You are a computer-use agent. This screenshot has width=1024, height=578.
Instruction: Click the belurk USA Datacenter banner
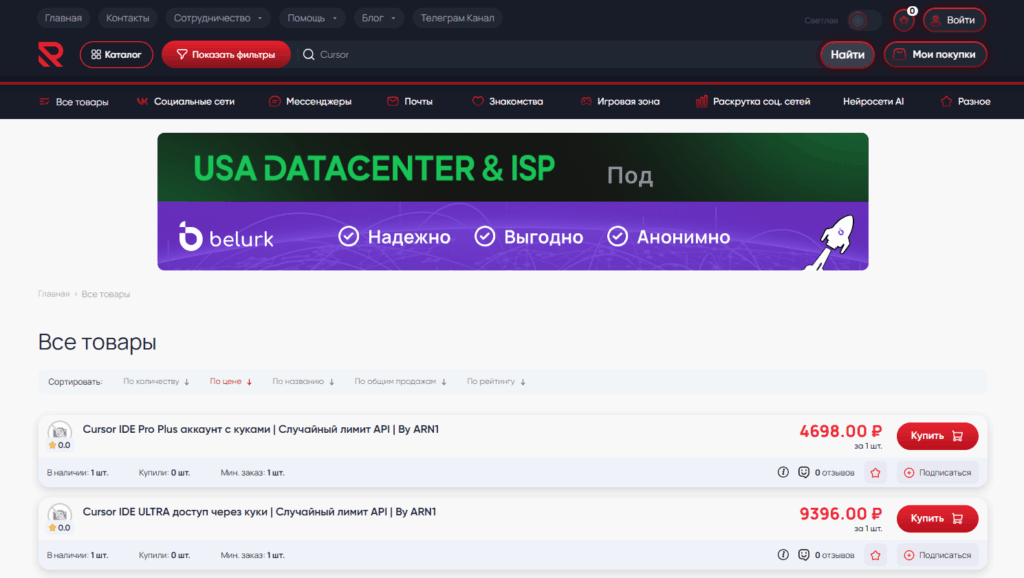513,202
